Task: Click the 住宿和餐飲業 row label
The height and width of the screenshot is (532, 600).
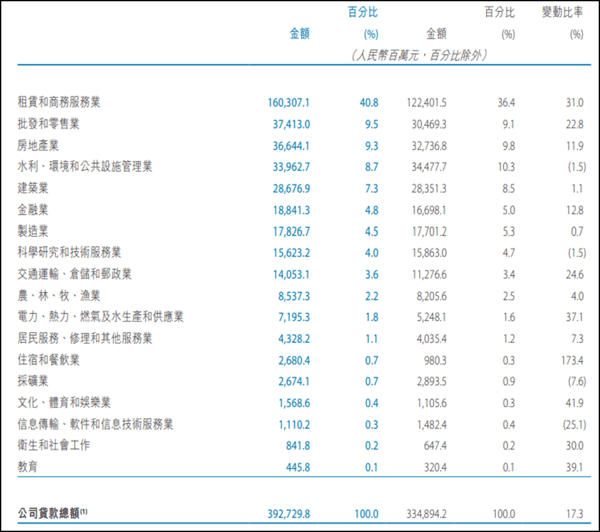Action: [54, 359]
